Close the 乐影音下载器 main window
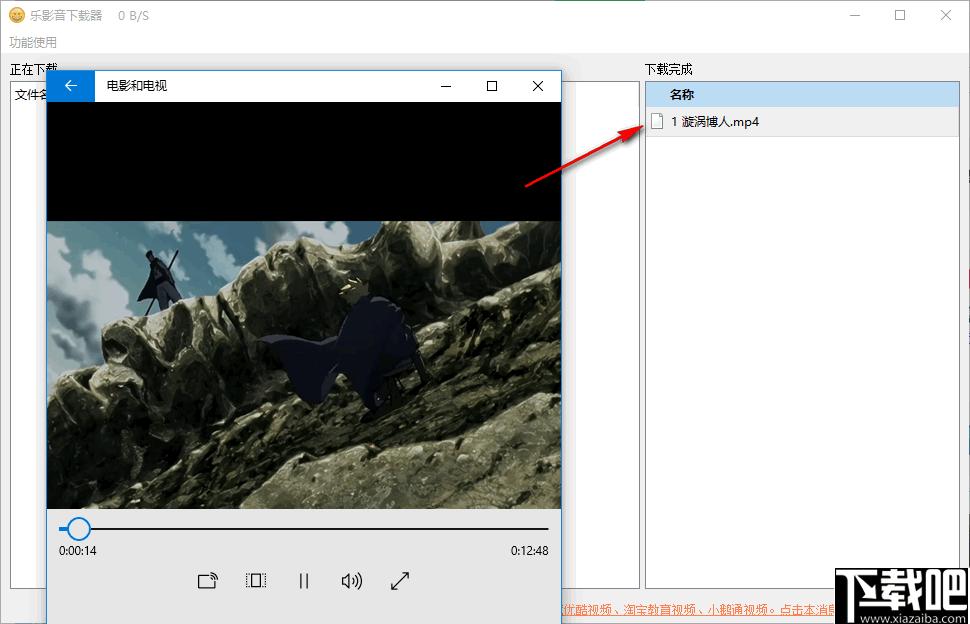This screenshot has width=970, height=624. (x=946, y=15)
